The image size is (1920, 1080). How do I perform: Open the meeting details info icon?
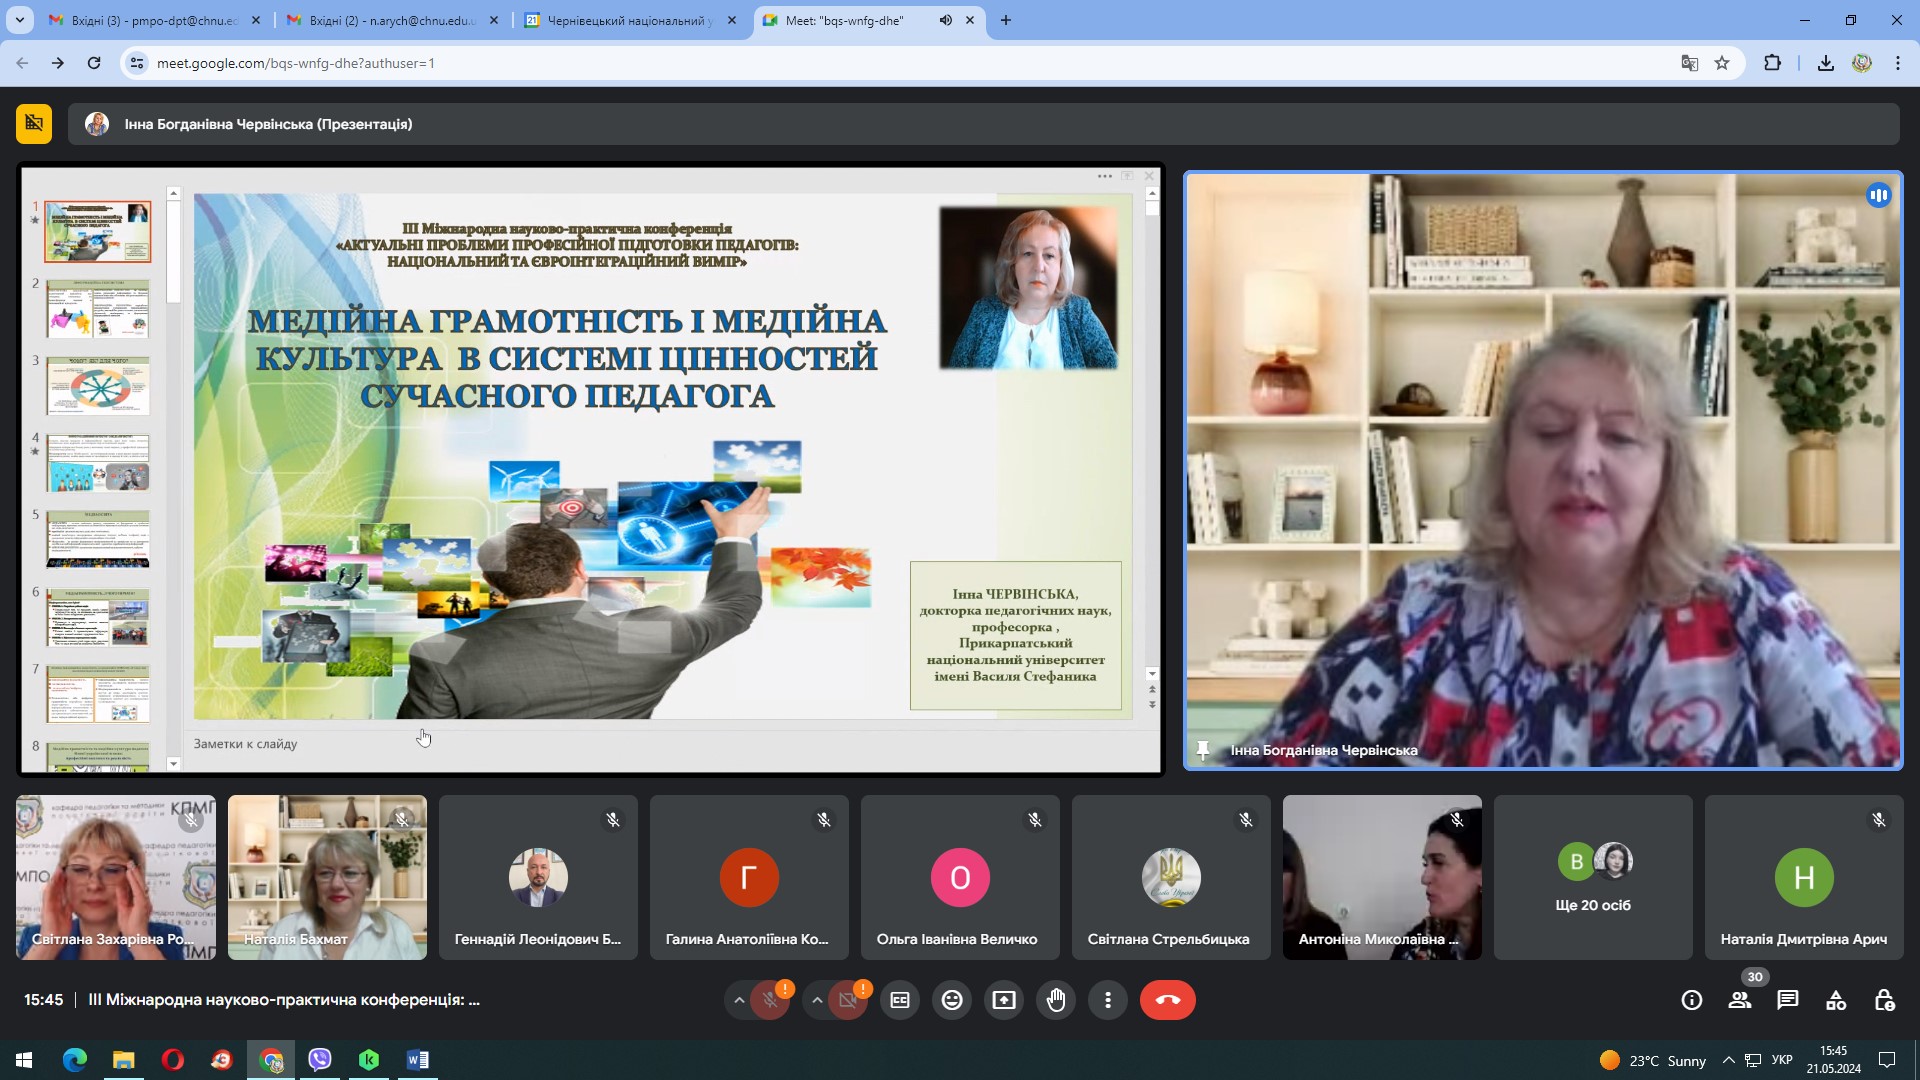point(1692,1000)
